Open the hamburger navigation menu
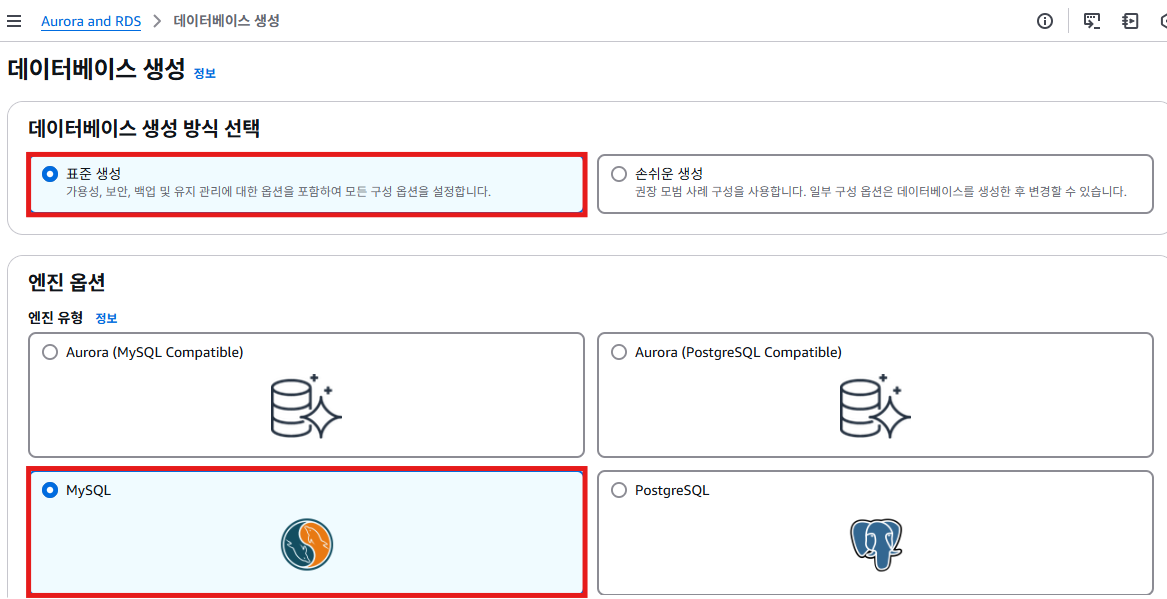Screen dimensions: 1167x599 coord(13,21)
